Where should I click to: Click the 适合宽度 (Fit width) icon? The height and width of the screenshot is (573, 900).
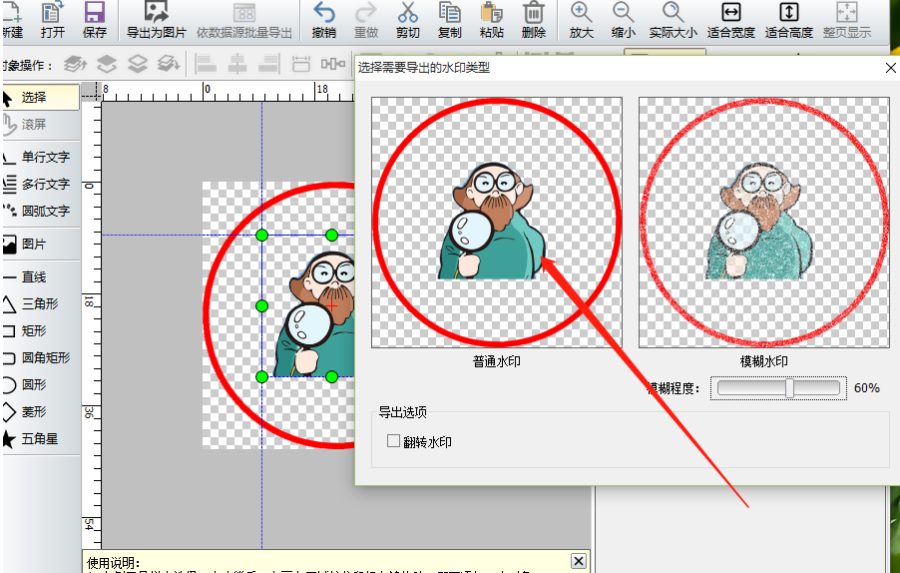[731, 13]
